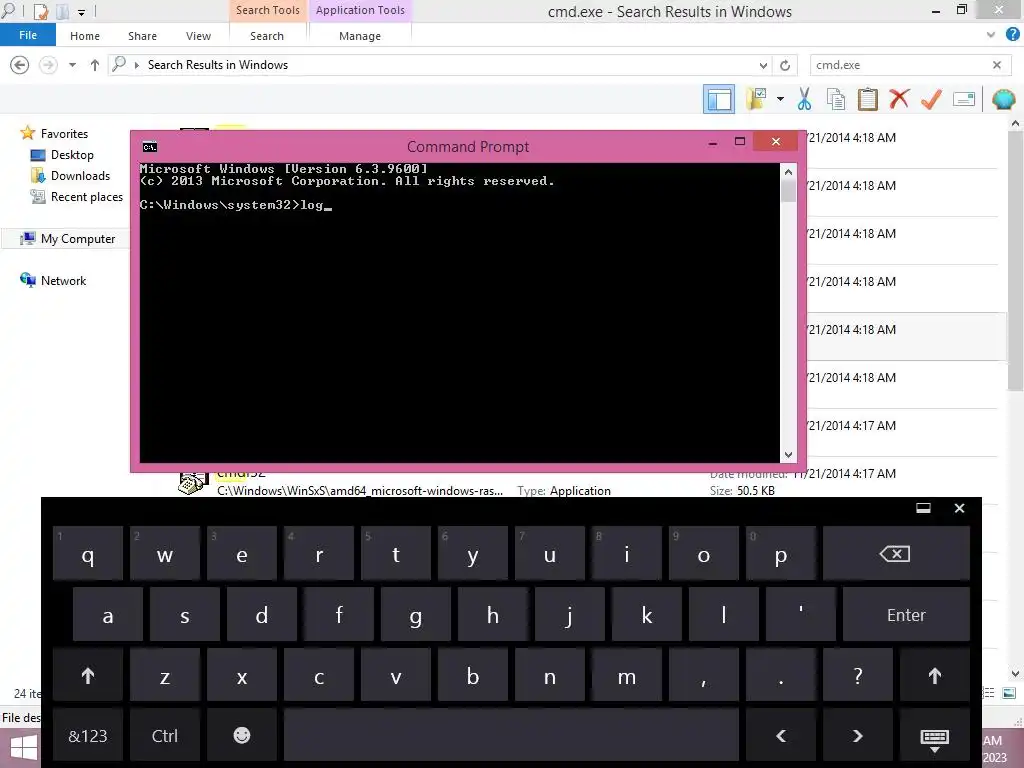Screen dimensions: 1024x768
Task: Clear the cmd.exe search box text
Action: [x=997, y=65]
